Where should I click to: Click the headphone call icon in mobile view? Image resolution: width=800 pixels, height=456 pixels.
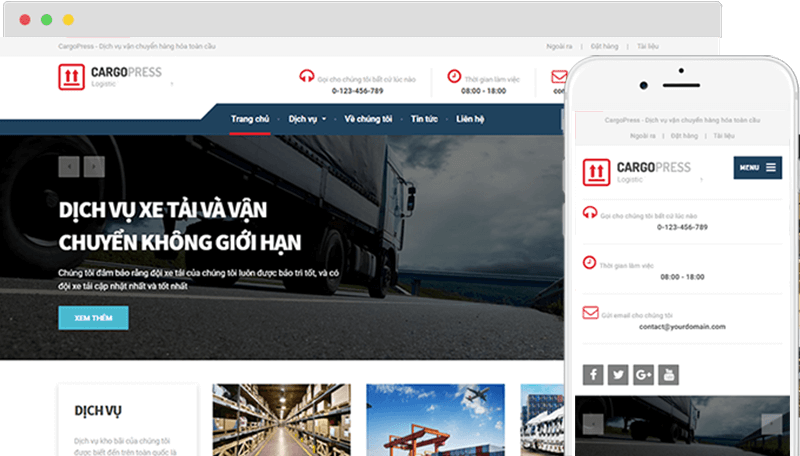(x=590, y=212)
